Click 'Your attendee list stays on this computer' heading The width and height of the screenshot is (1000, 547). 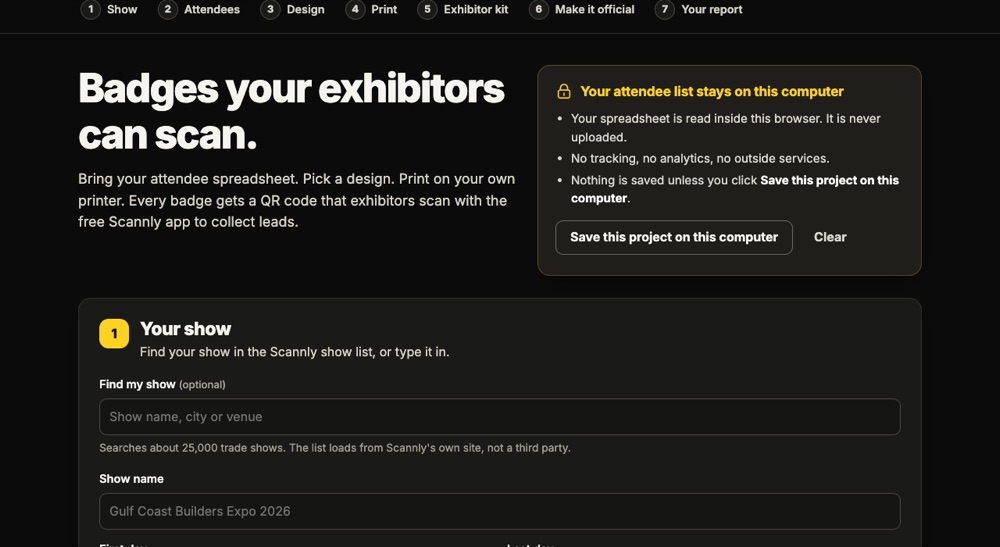(x=712, y=91)
